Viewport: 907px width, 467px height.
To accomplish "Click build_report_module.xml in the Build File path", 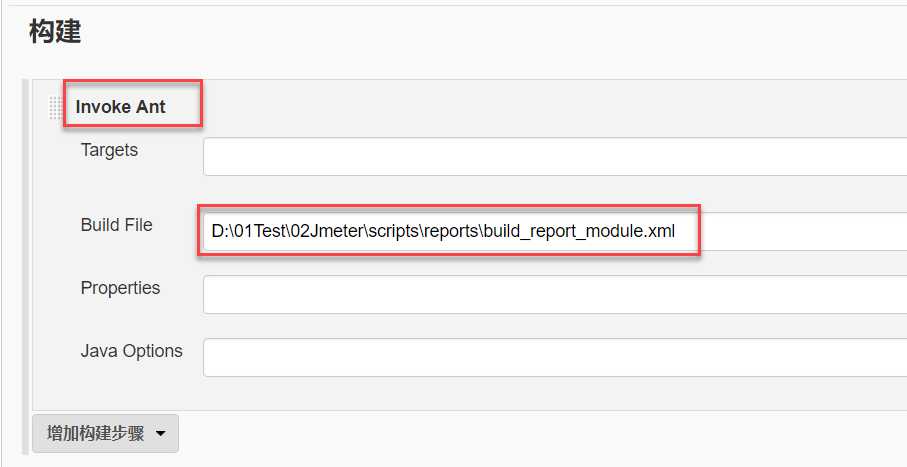I will point(579,232).
